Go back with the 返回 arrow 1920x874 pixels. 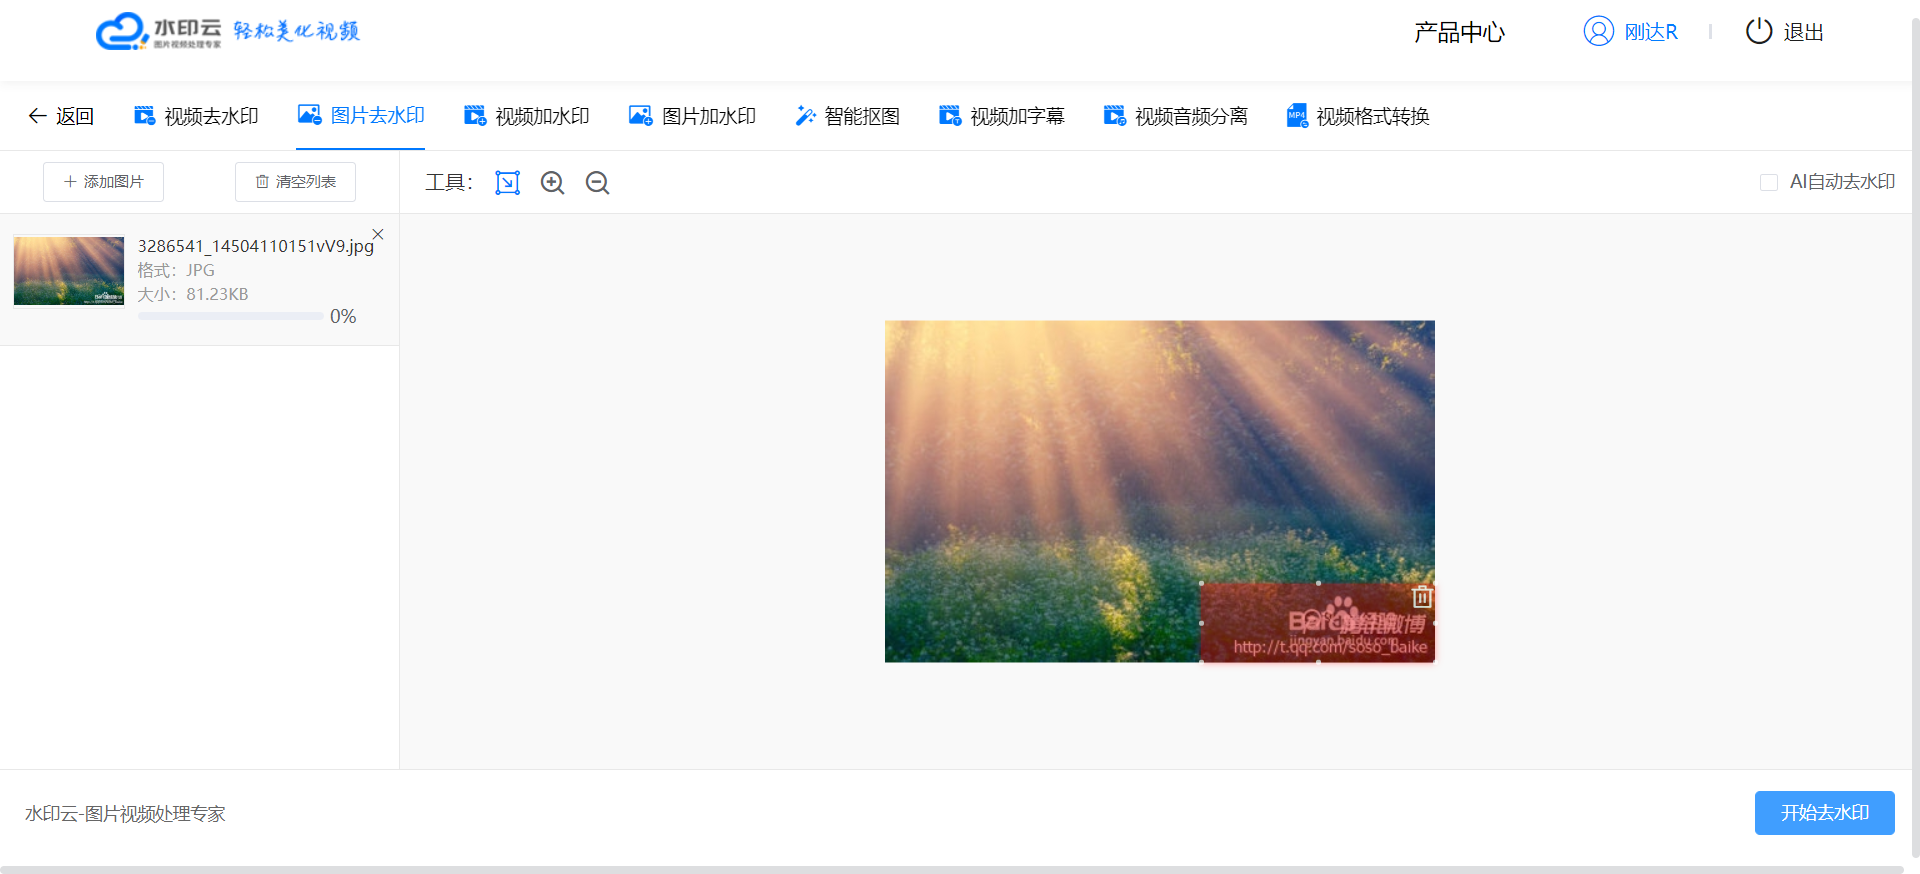pos(61,116)
